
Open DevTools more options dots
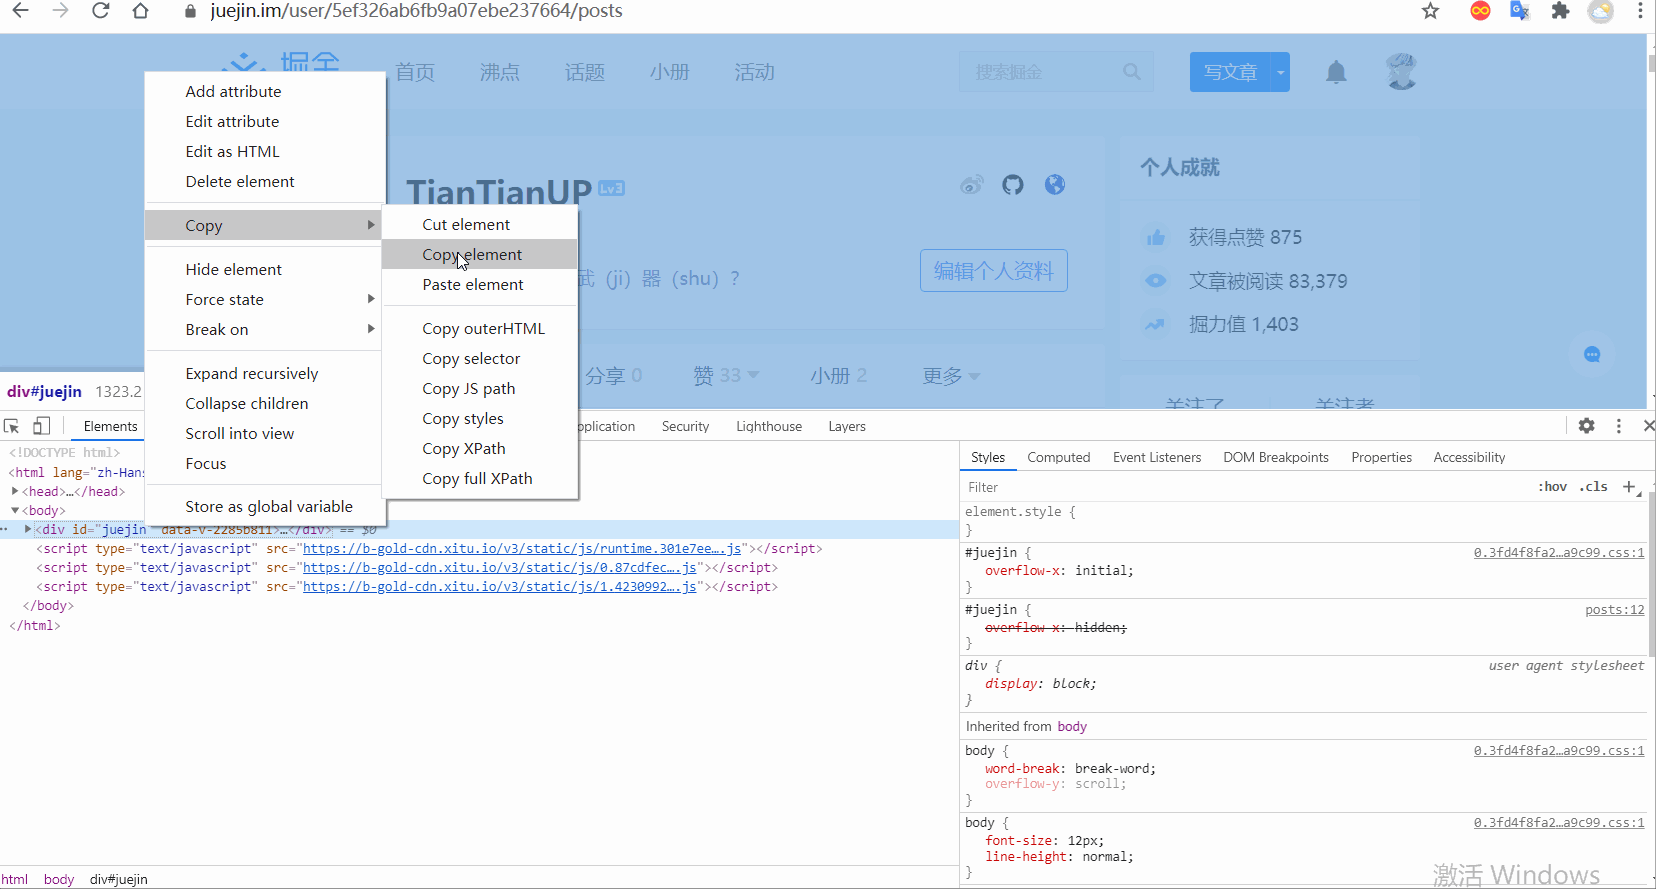click(x=1619, y=426)
